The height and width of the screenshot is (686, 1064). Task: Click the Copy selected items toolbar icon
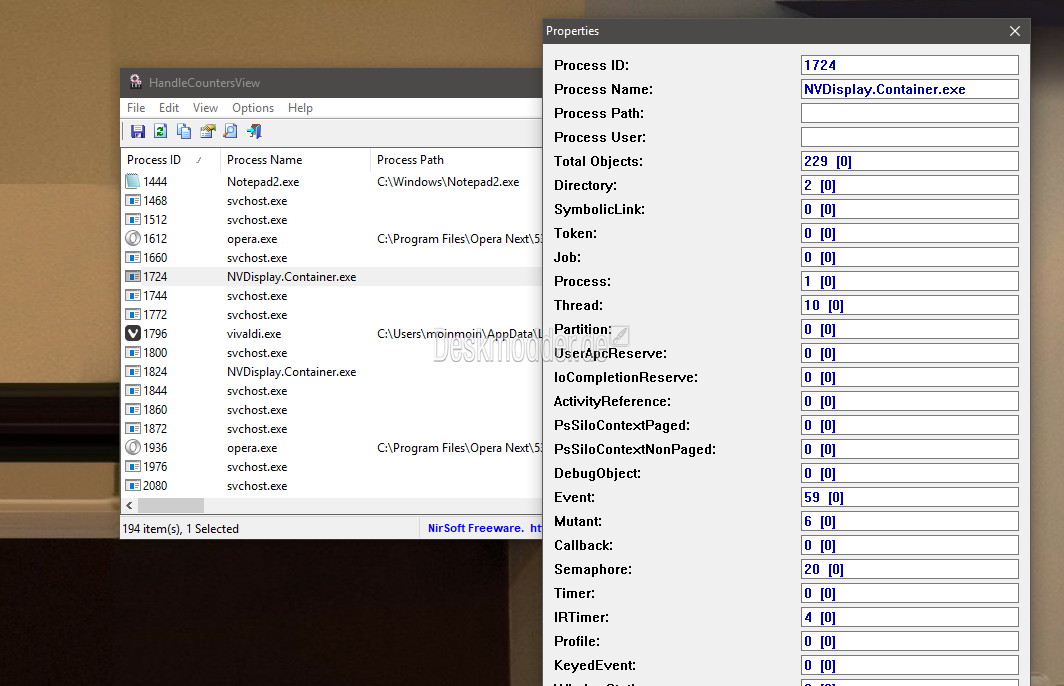point(184,131)
